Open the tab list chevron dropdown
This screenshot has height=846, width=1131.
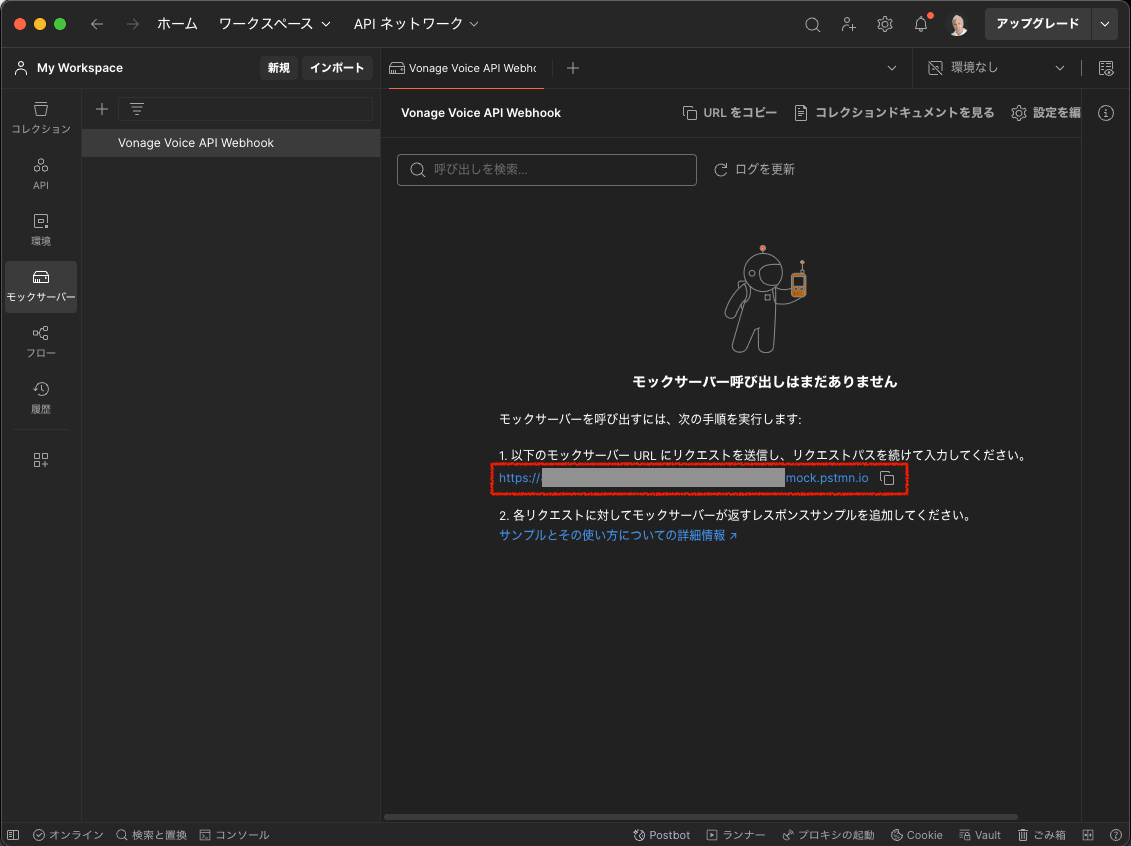point(892,68)
